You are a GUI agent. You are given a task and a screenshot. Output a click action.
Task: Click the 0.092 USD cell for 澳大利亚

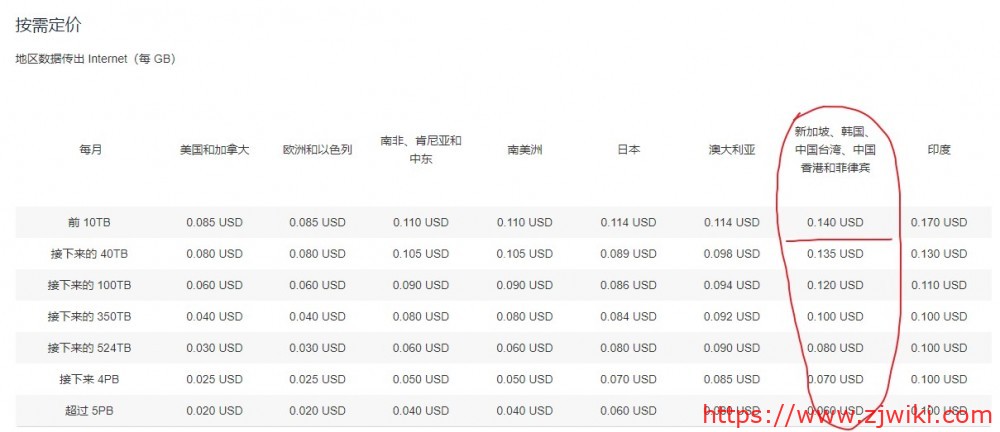[732, 317]
